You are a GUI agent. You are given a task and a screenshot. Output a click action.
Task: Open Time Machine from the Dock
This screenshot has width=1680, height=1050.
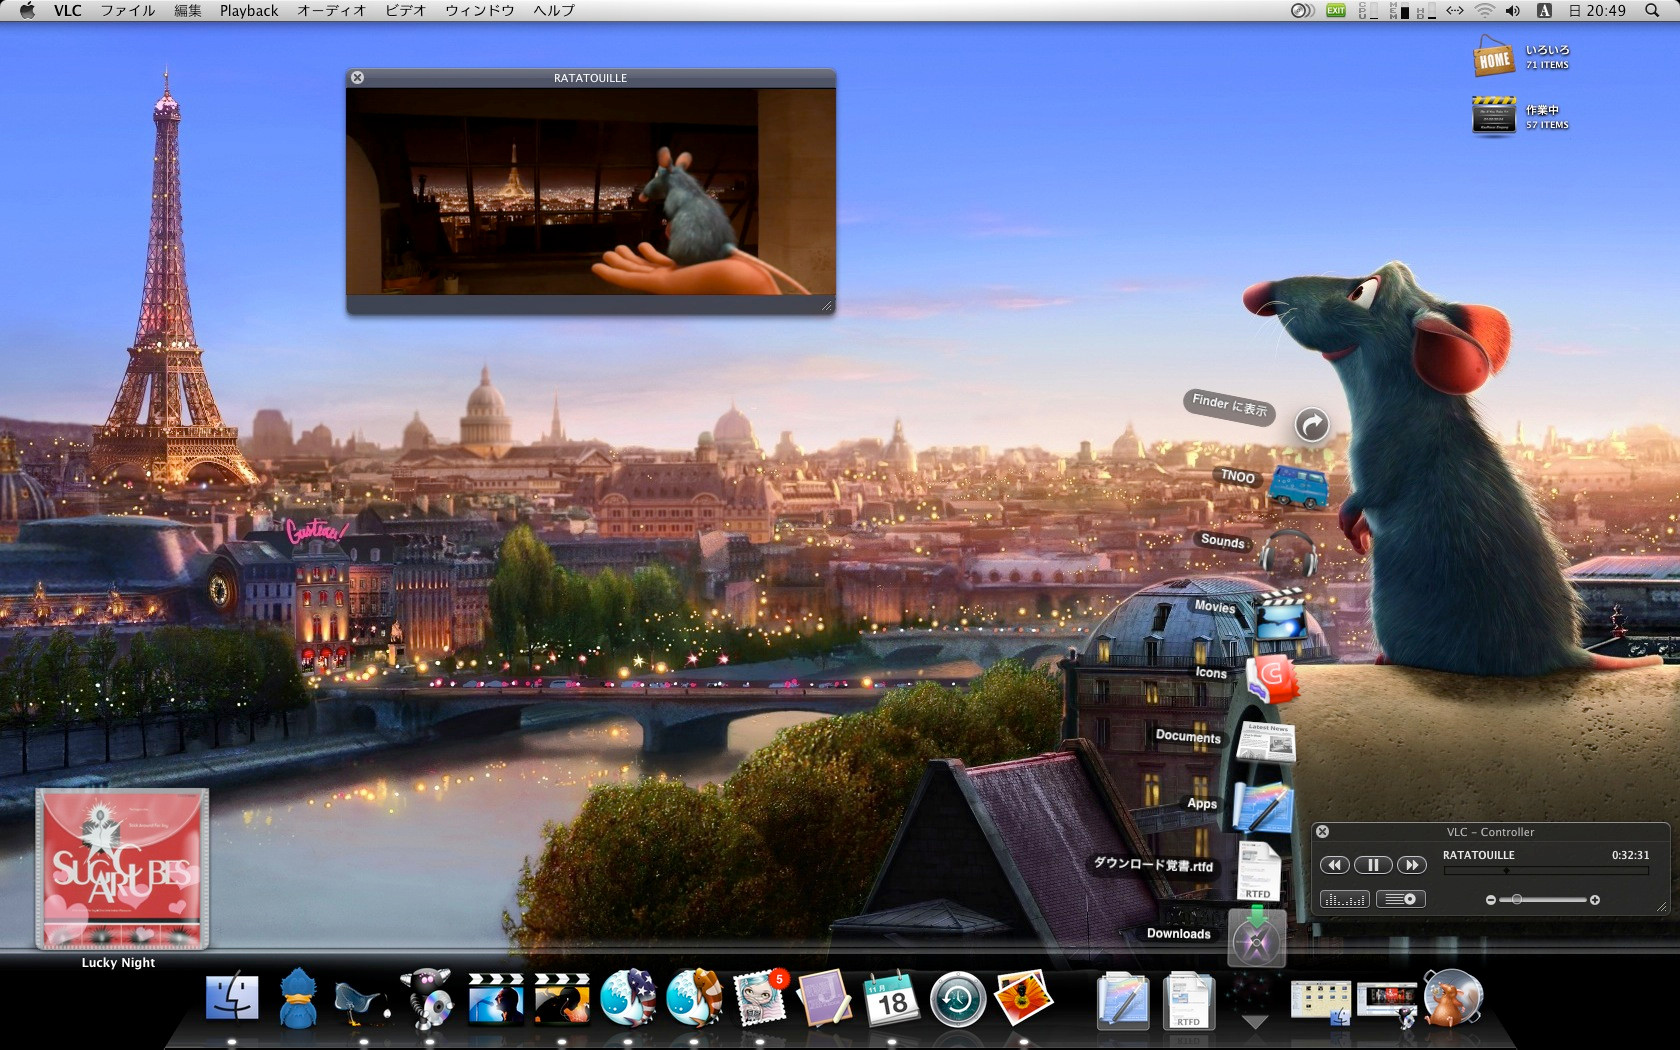(x=957, y=998)
